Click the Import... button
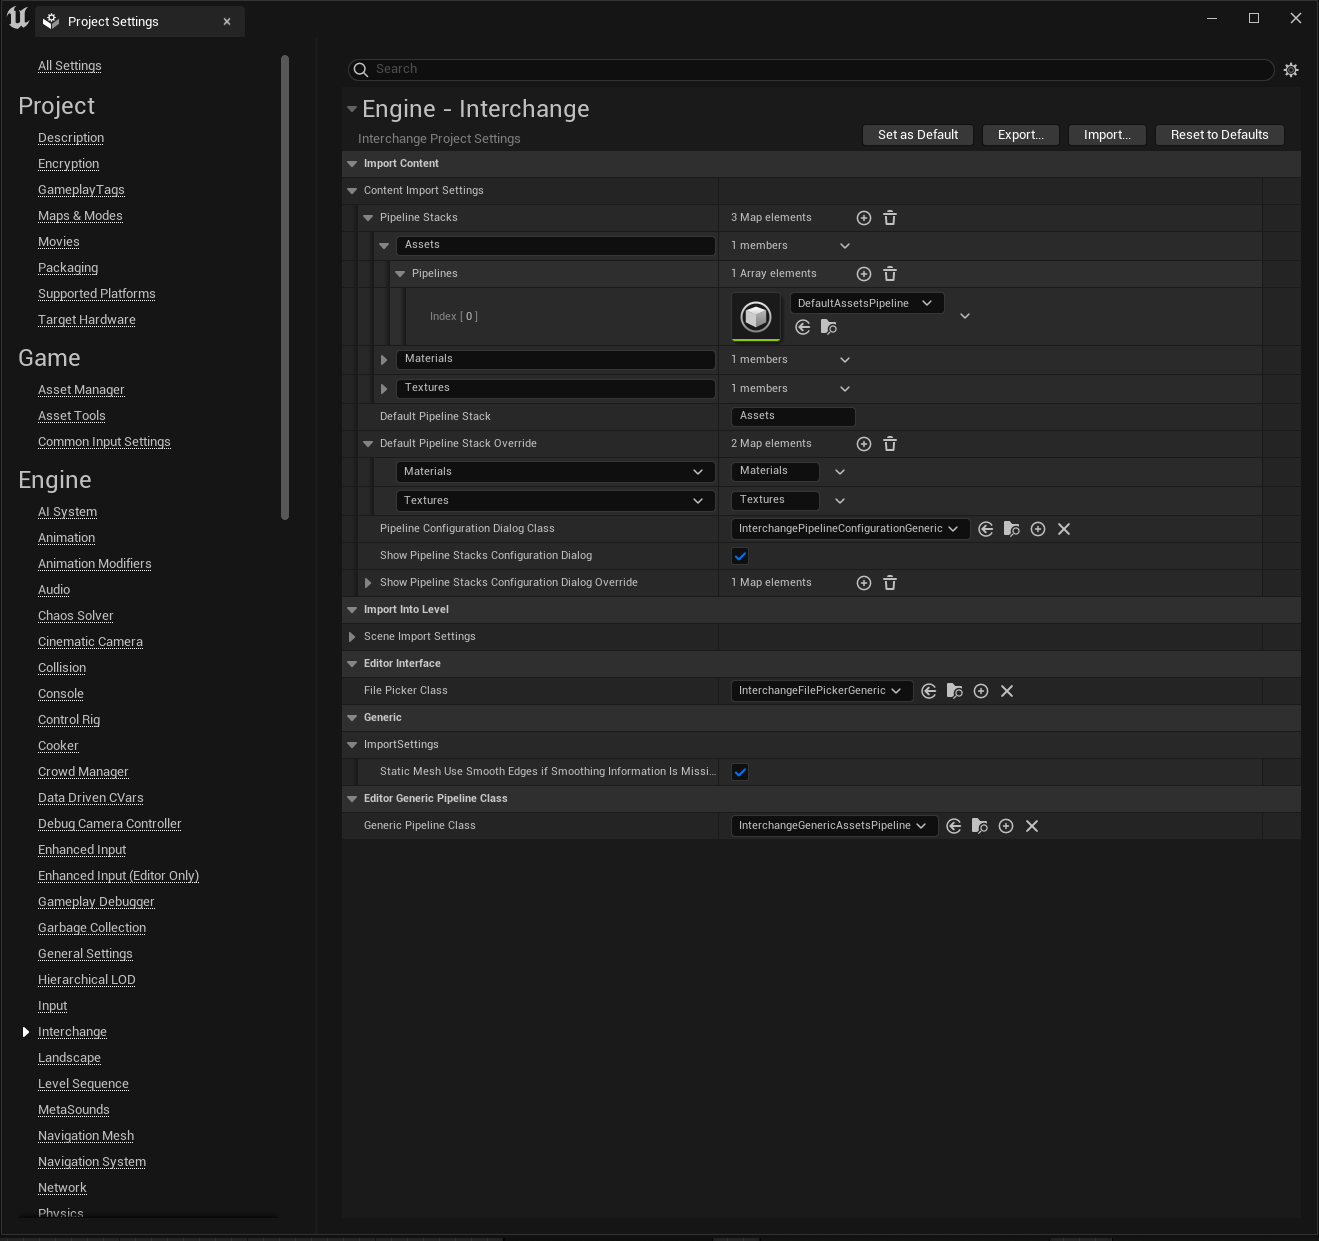 [x=1107, y=135]
